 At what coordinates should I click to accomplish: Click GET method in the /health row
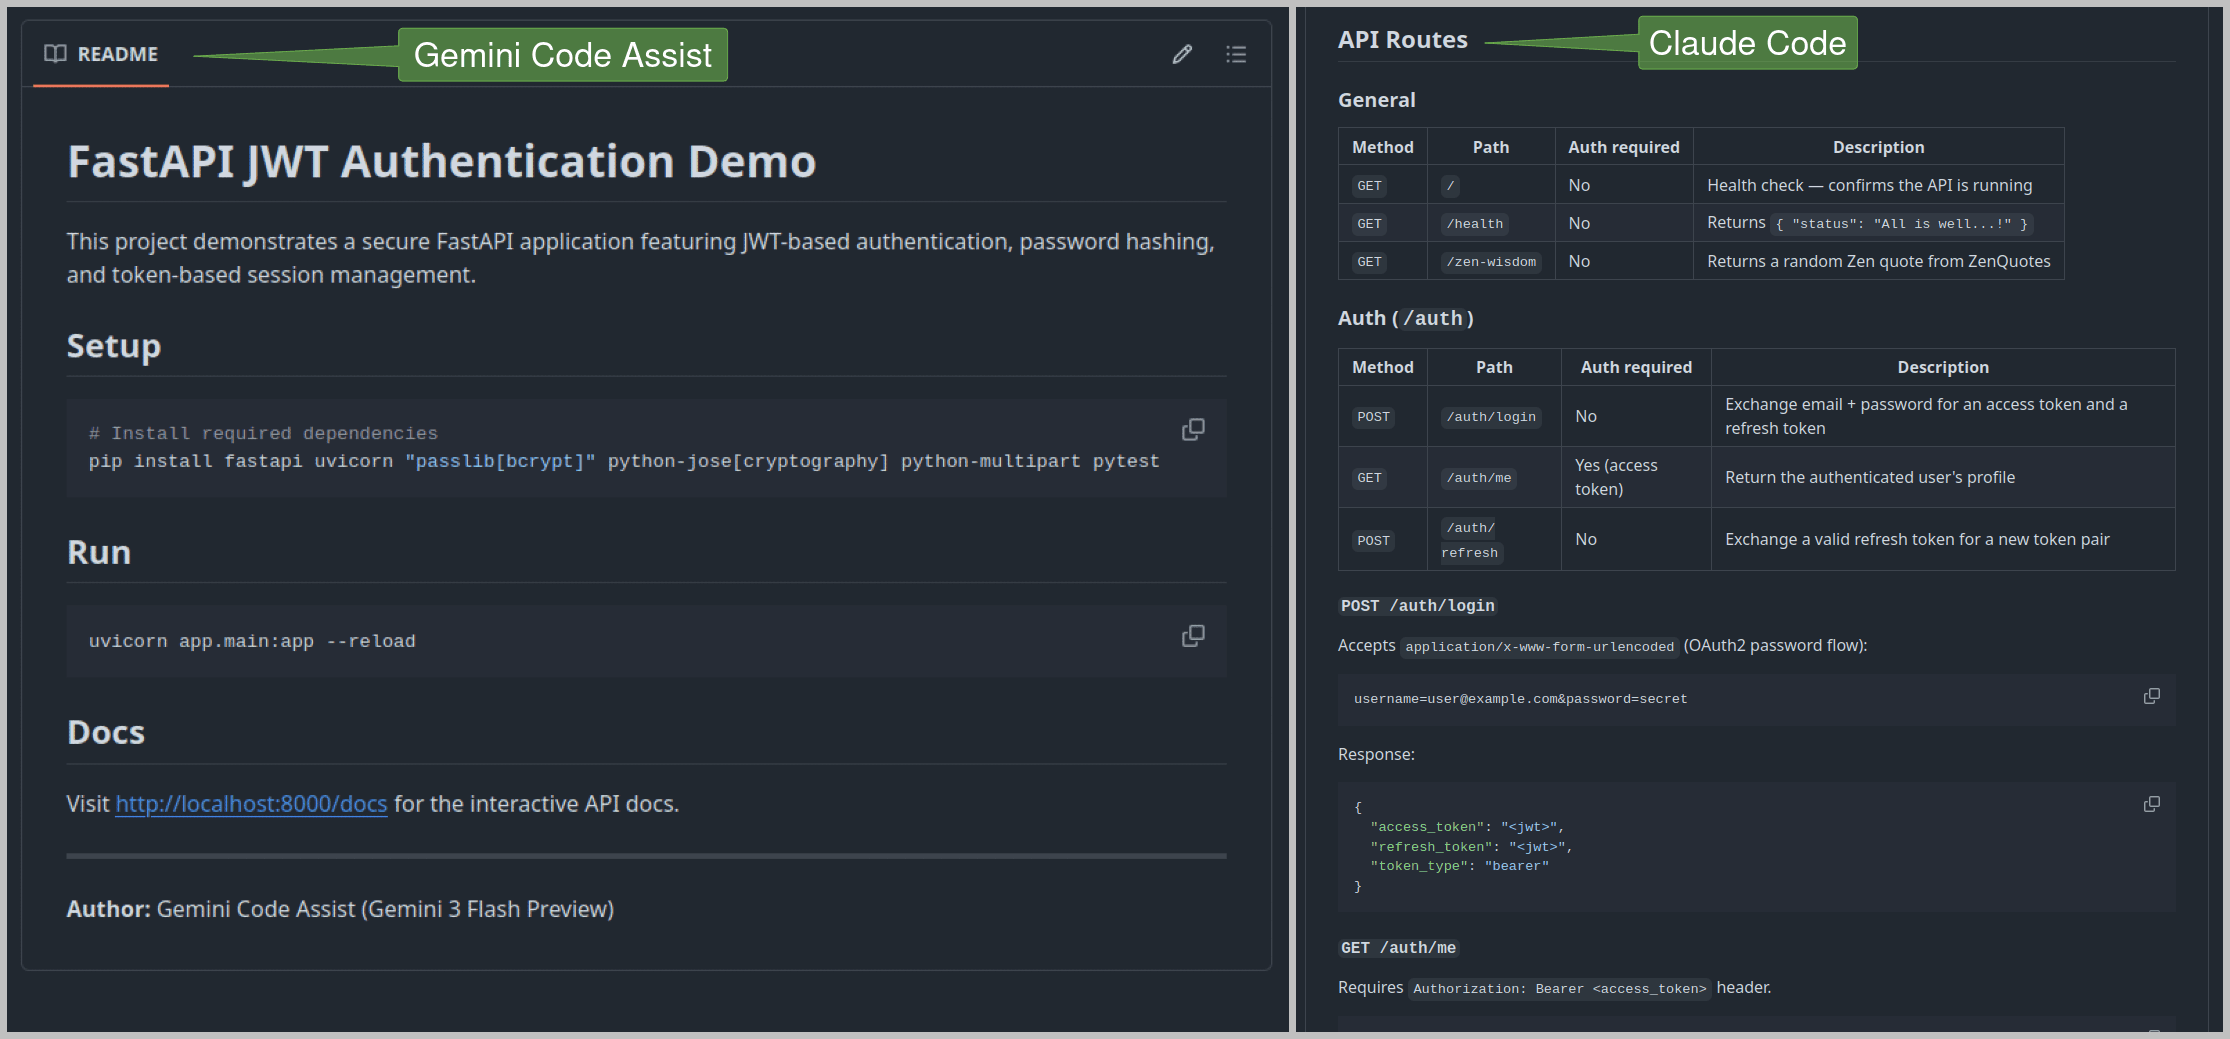coord(1369,224)
